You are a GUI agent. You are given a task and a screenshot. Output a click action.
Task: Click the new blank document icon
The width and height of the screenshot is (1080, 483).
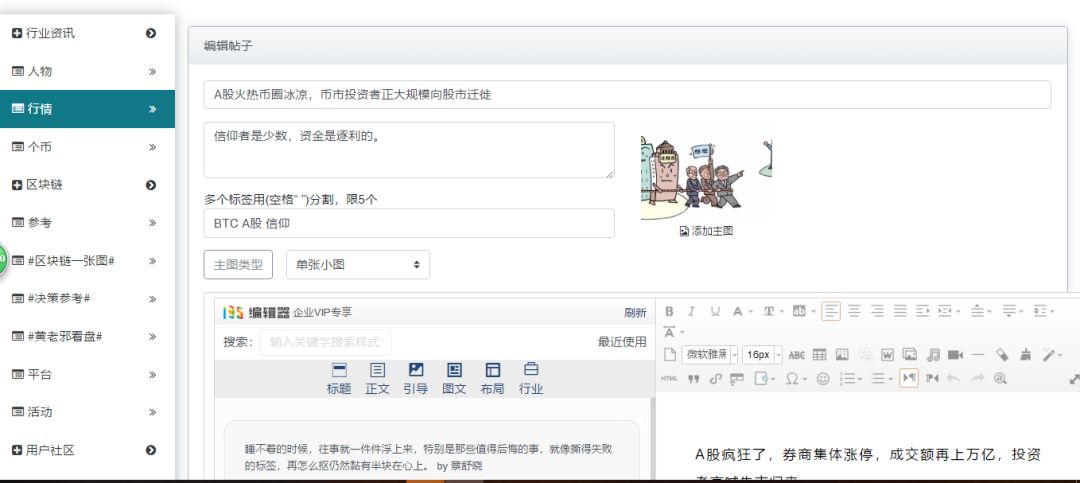(669, 355)
